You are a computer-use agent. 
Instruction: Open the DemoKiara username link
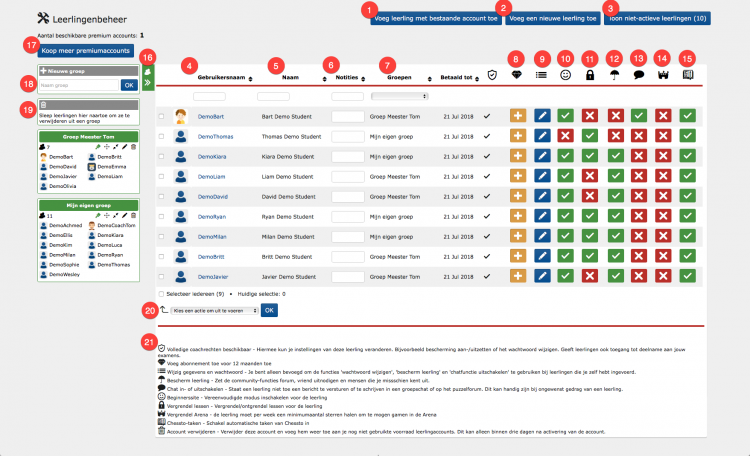point(212,156)
